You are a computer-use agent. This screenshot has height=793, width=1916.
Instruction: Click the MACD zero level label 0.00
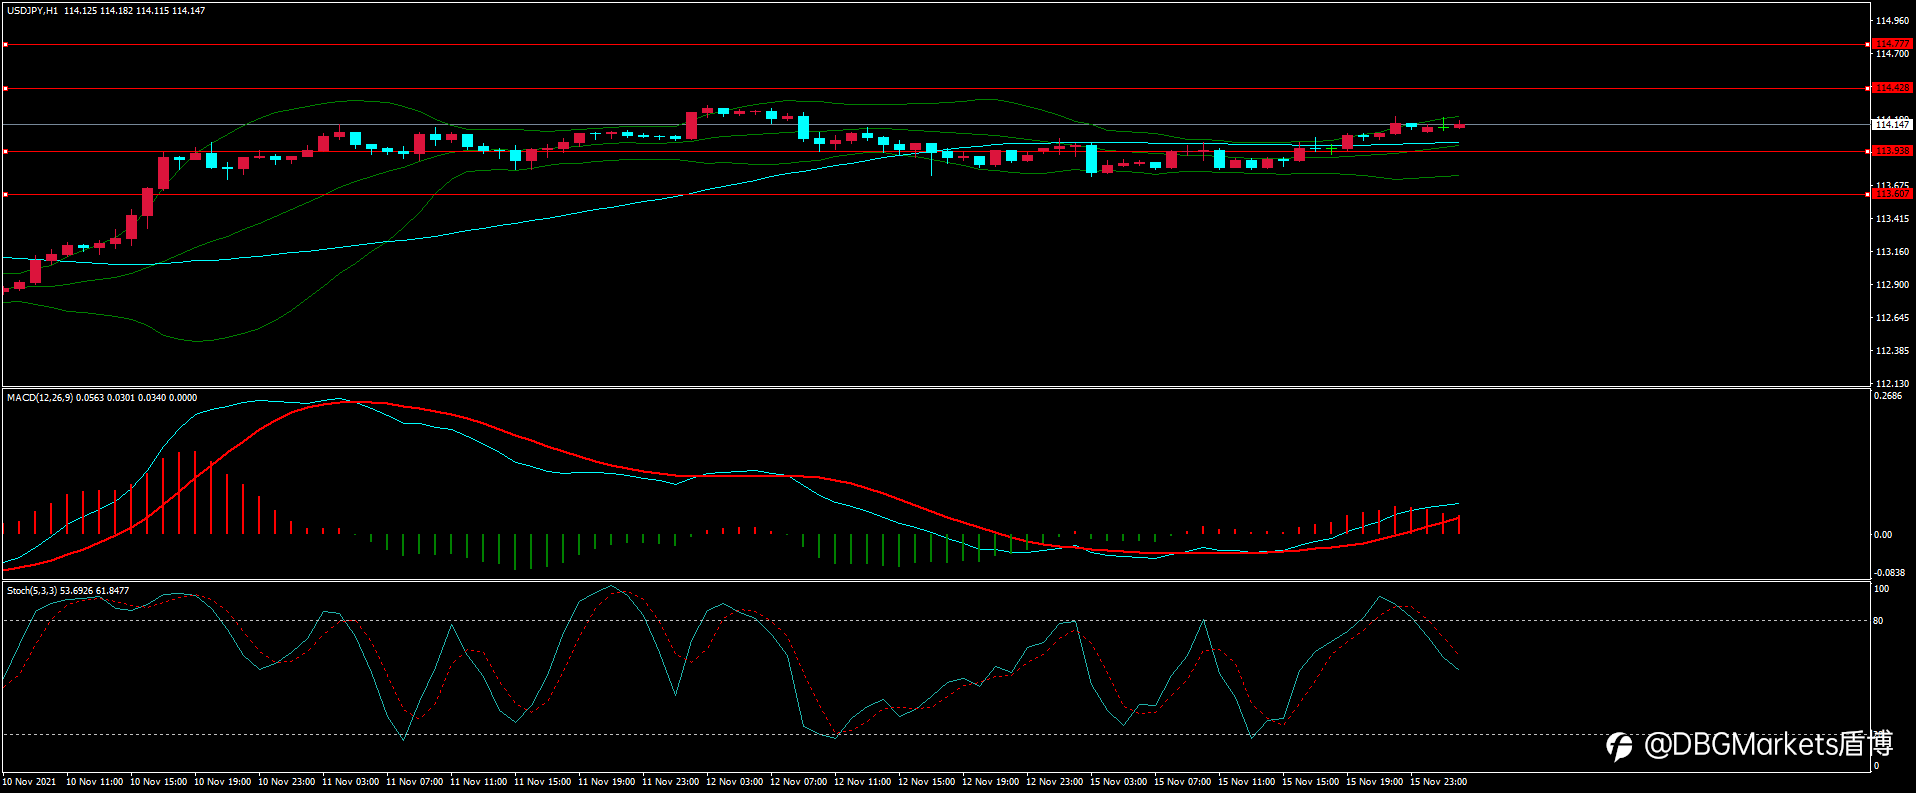1883,535
